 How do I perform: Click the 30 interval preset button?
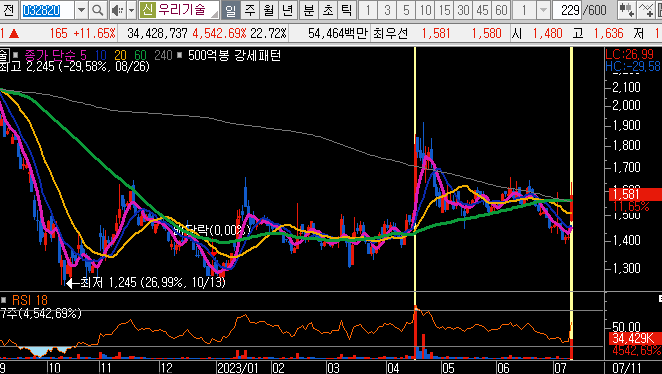click(x=464, y=10)
